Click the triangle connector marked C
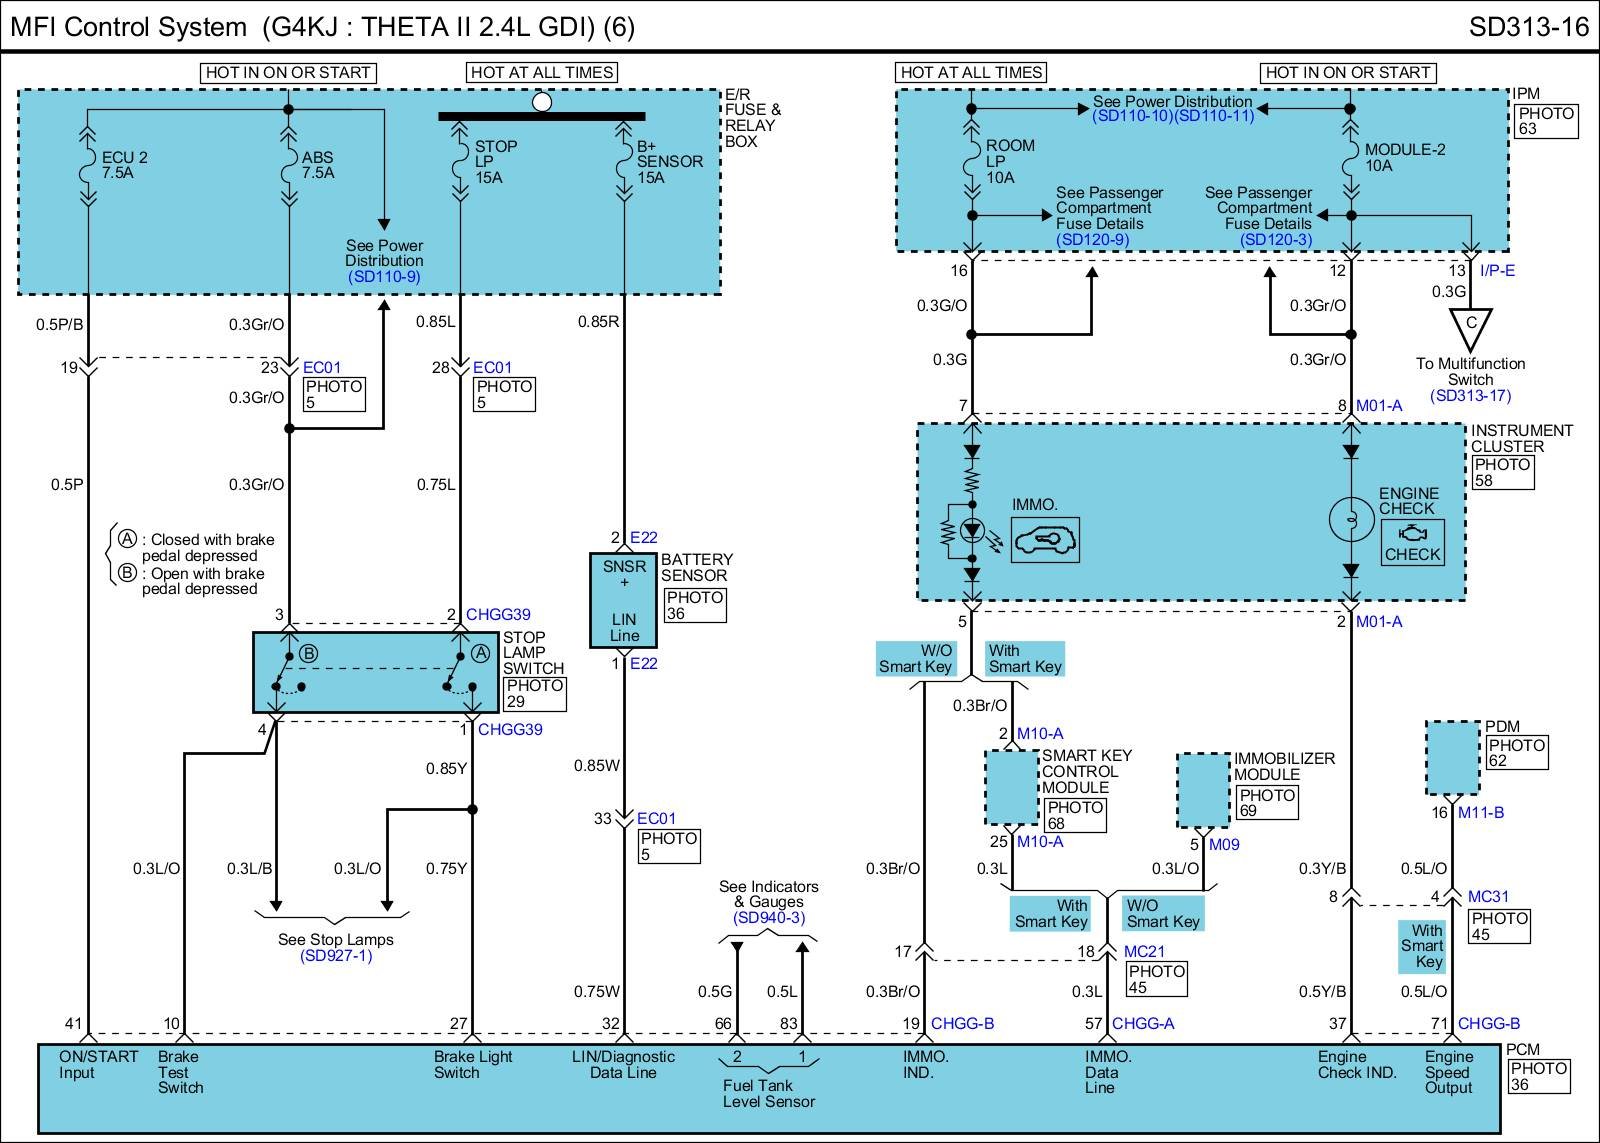 coord(1470,328)
